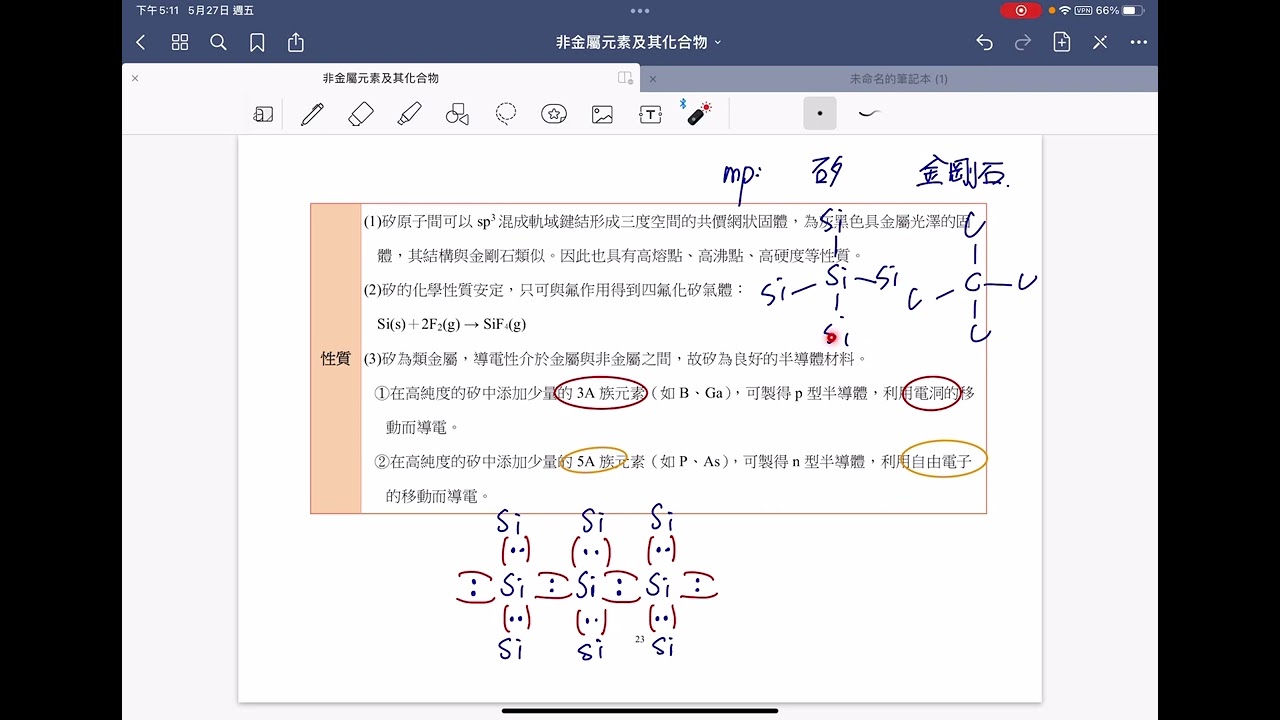
Task: Select the Eraser tool
Action: coord(361,114)
